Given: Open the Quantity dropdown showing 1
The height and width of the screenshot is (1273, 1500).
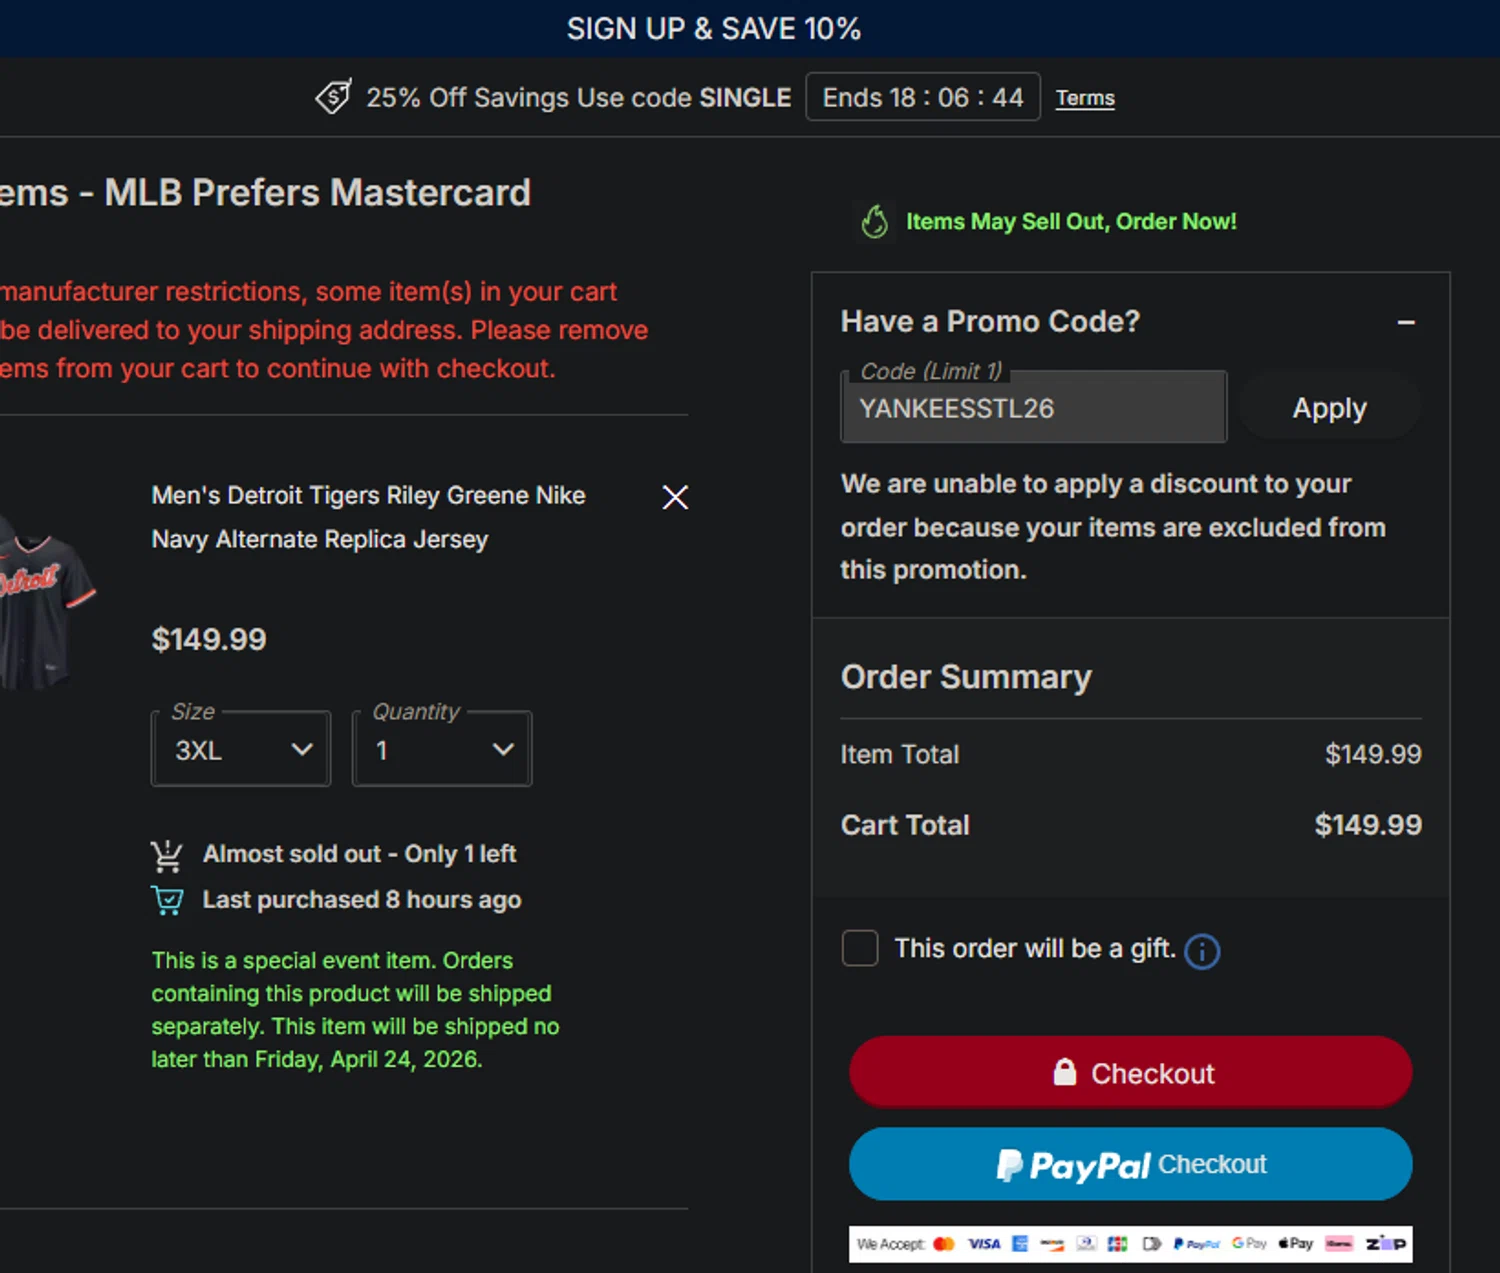Looking at the screenshot, I should 442,749.
